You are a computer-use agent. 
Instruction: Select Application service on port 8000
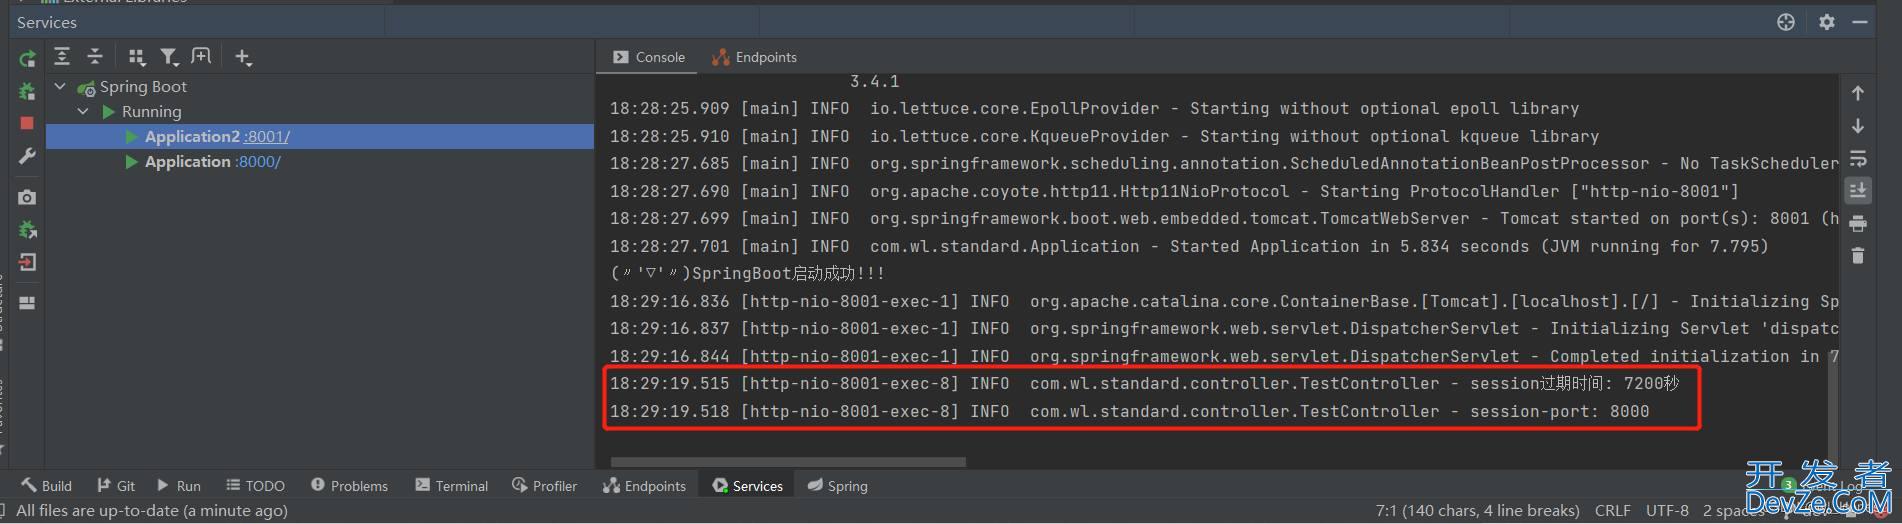pos(320,162)
